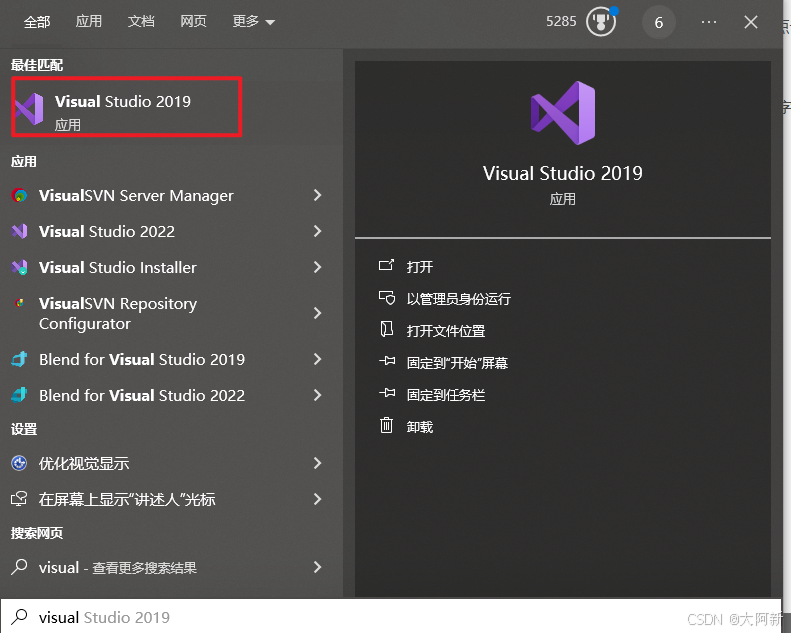Image resolution: width=791 pixels, height=633 pixels.
Task: Click the trash icon for 卸载
Action: click(386, 425)
